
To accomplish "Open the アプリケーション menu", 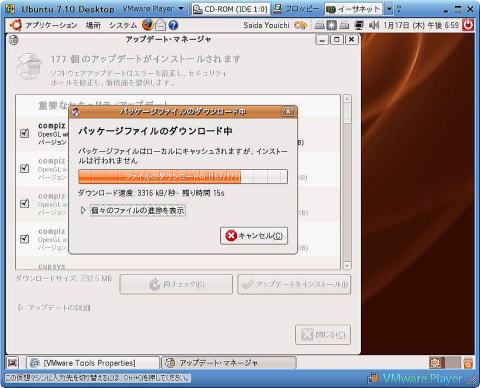I will pyautogui.click(x=51, y=25).
